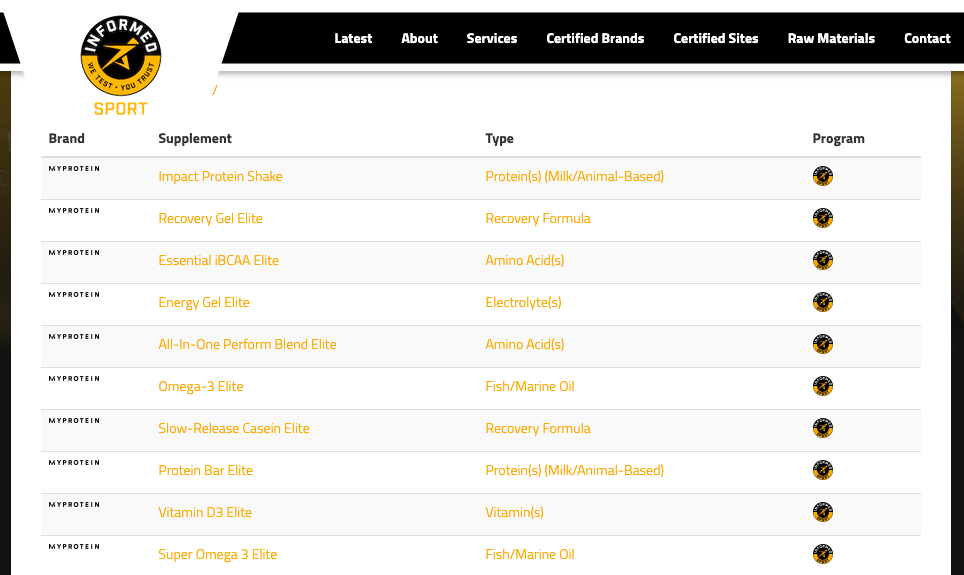Open the Slow-Release Casein Elite supplement link
Screen dimensions: 964x575
pos(234,429)
